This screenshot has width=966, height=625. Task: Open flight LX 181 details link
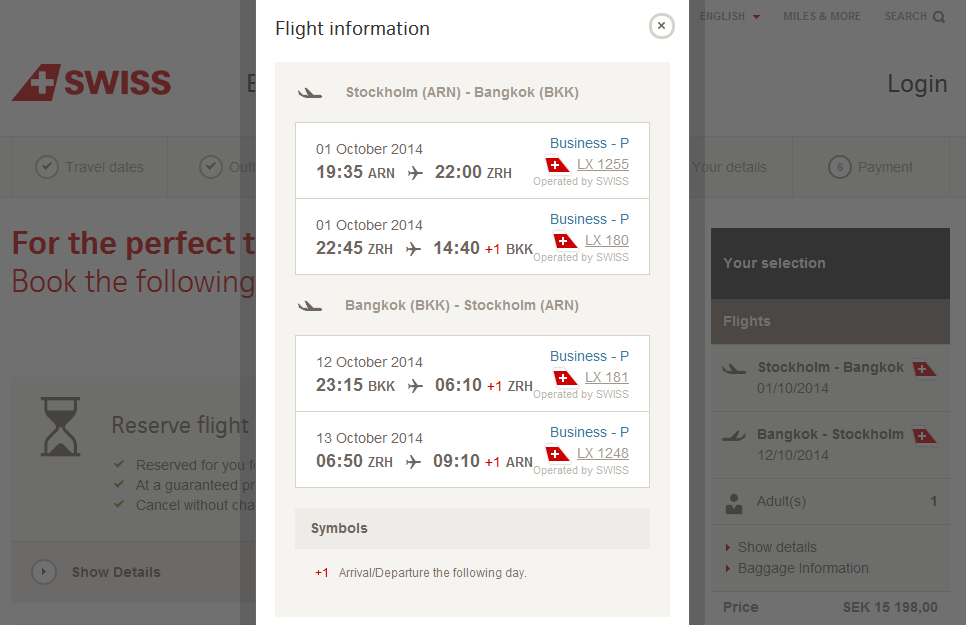point(607,377)
